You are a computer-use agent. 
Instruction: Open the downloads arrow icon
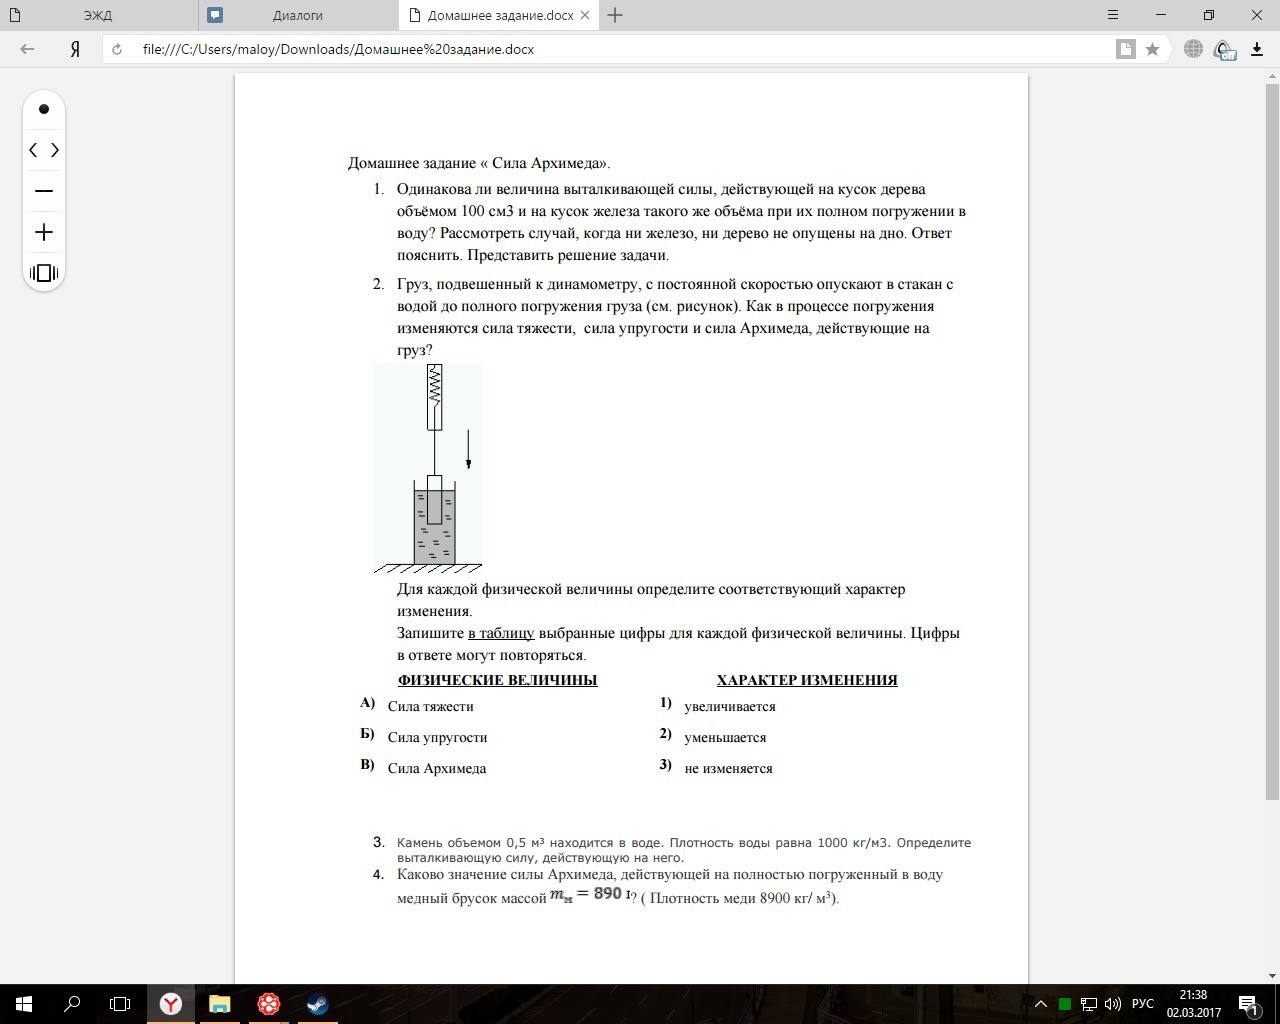tap(1257, 49)
